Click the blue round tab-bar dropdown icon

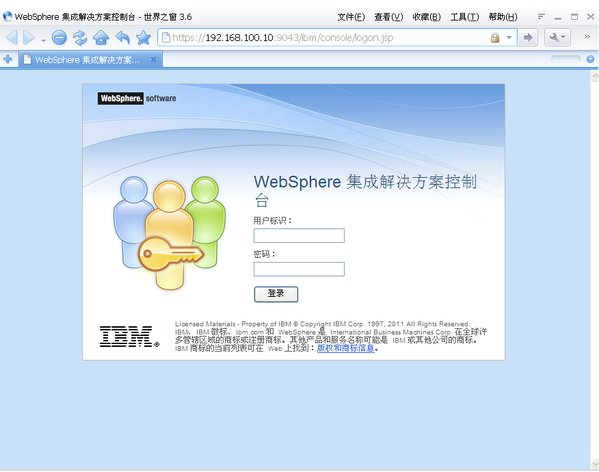590,59
